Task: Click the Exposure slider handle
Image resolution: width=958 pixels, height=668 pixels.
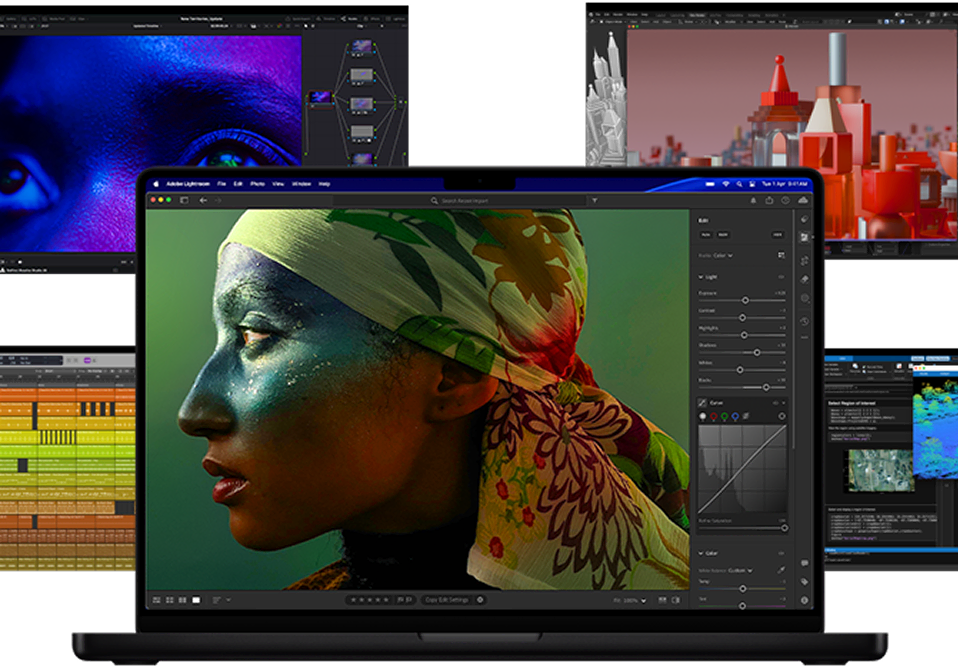Action: coord(745,300)
